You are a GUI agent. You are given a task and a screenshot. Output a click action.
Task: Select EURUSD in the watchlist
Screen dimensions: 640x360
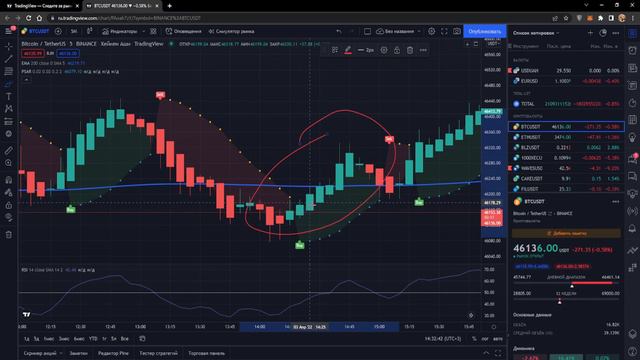566,81
